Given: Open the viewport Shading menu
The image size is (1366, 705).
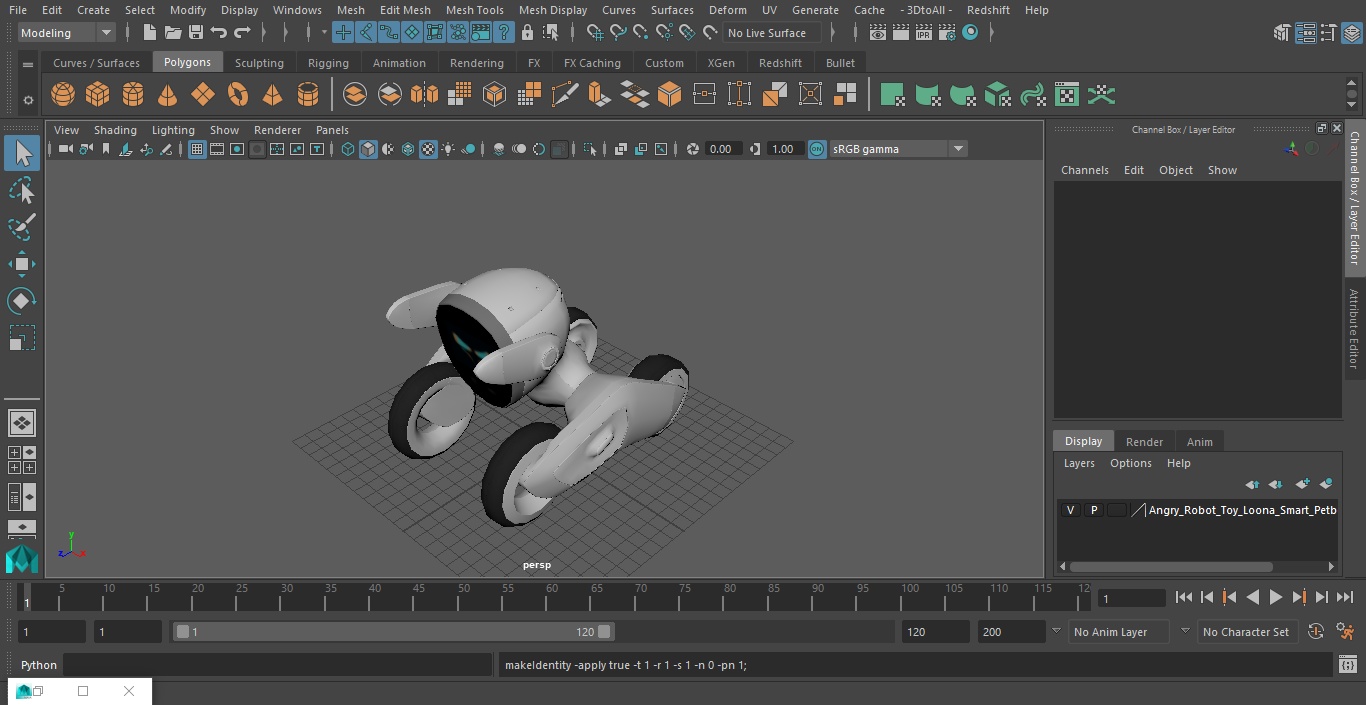Looking at the screenshot, I should (x=115, y=130).
